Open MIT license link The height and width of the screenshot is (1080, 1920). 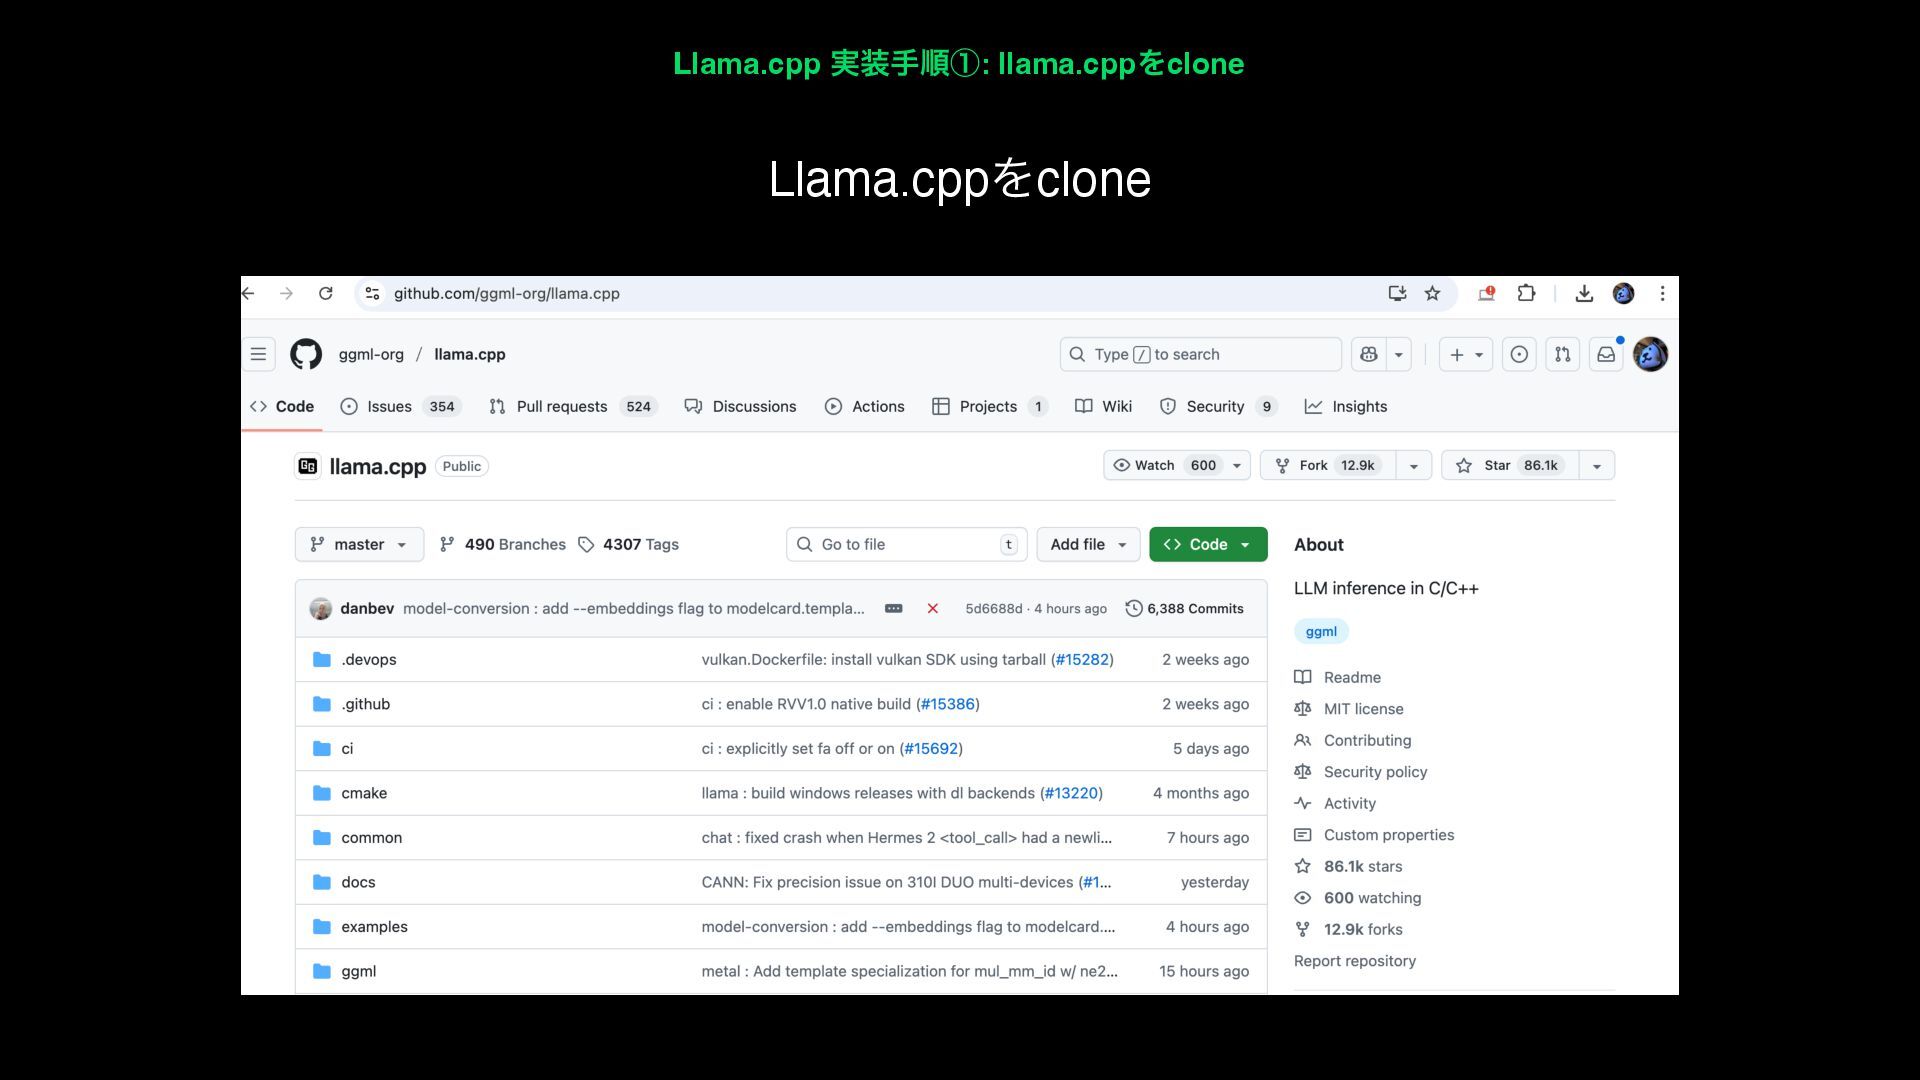point(1349,708)
